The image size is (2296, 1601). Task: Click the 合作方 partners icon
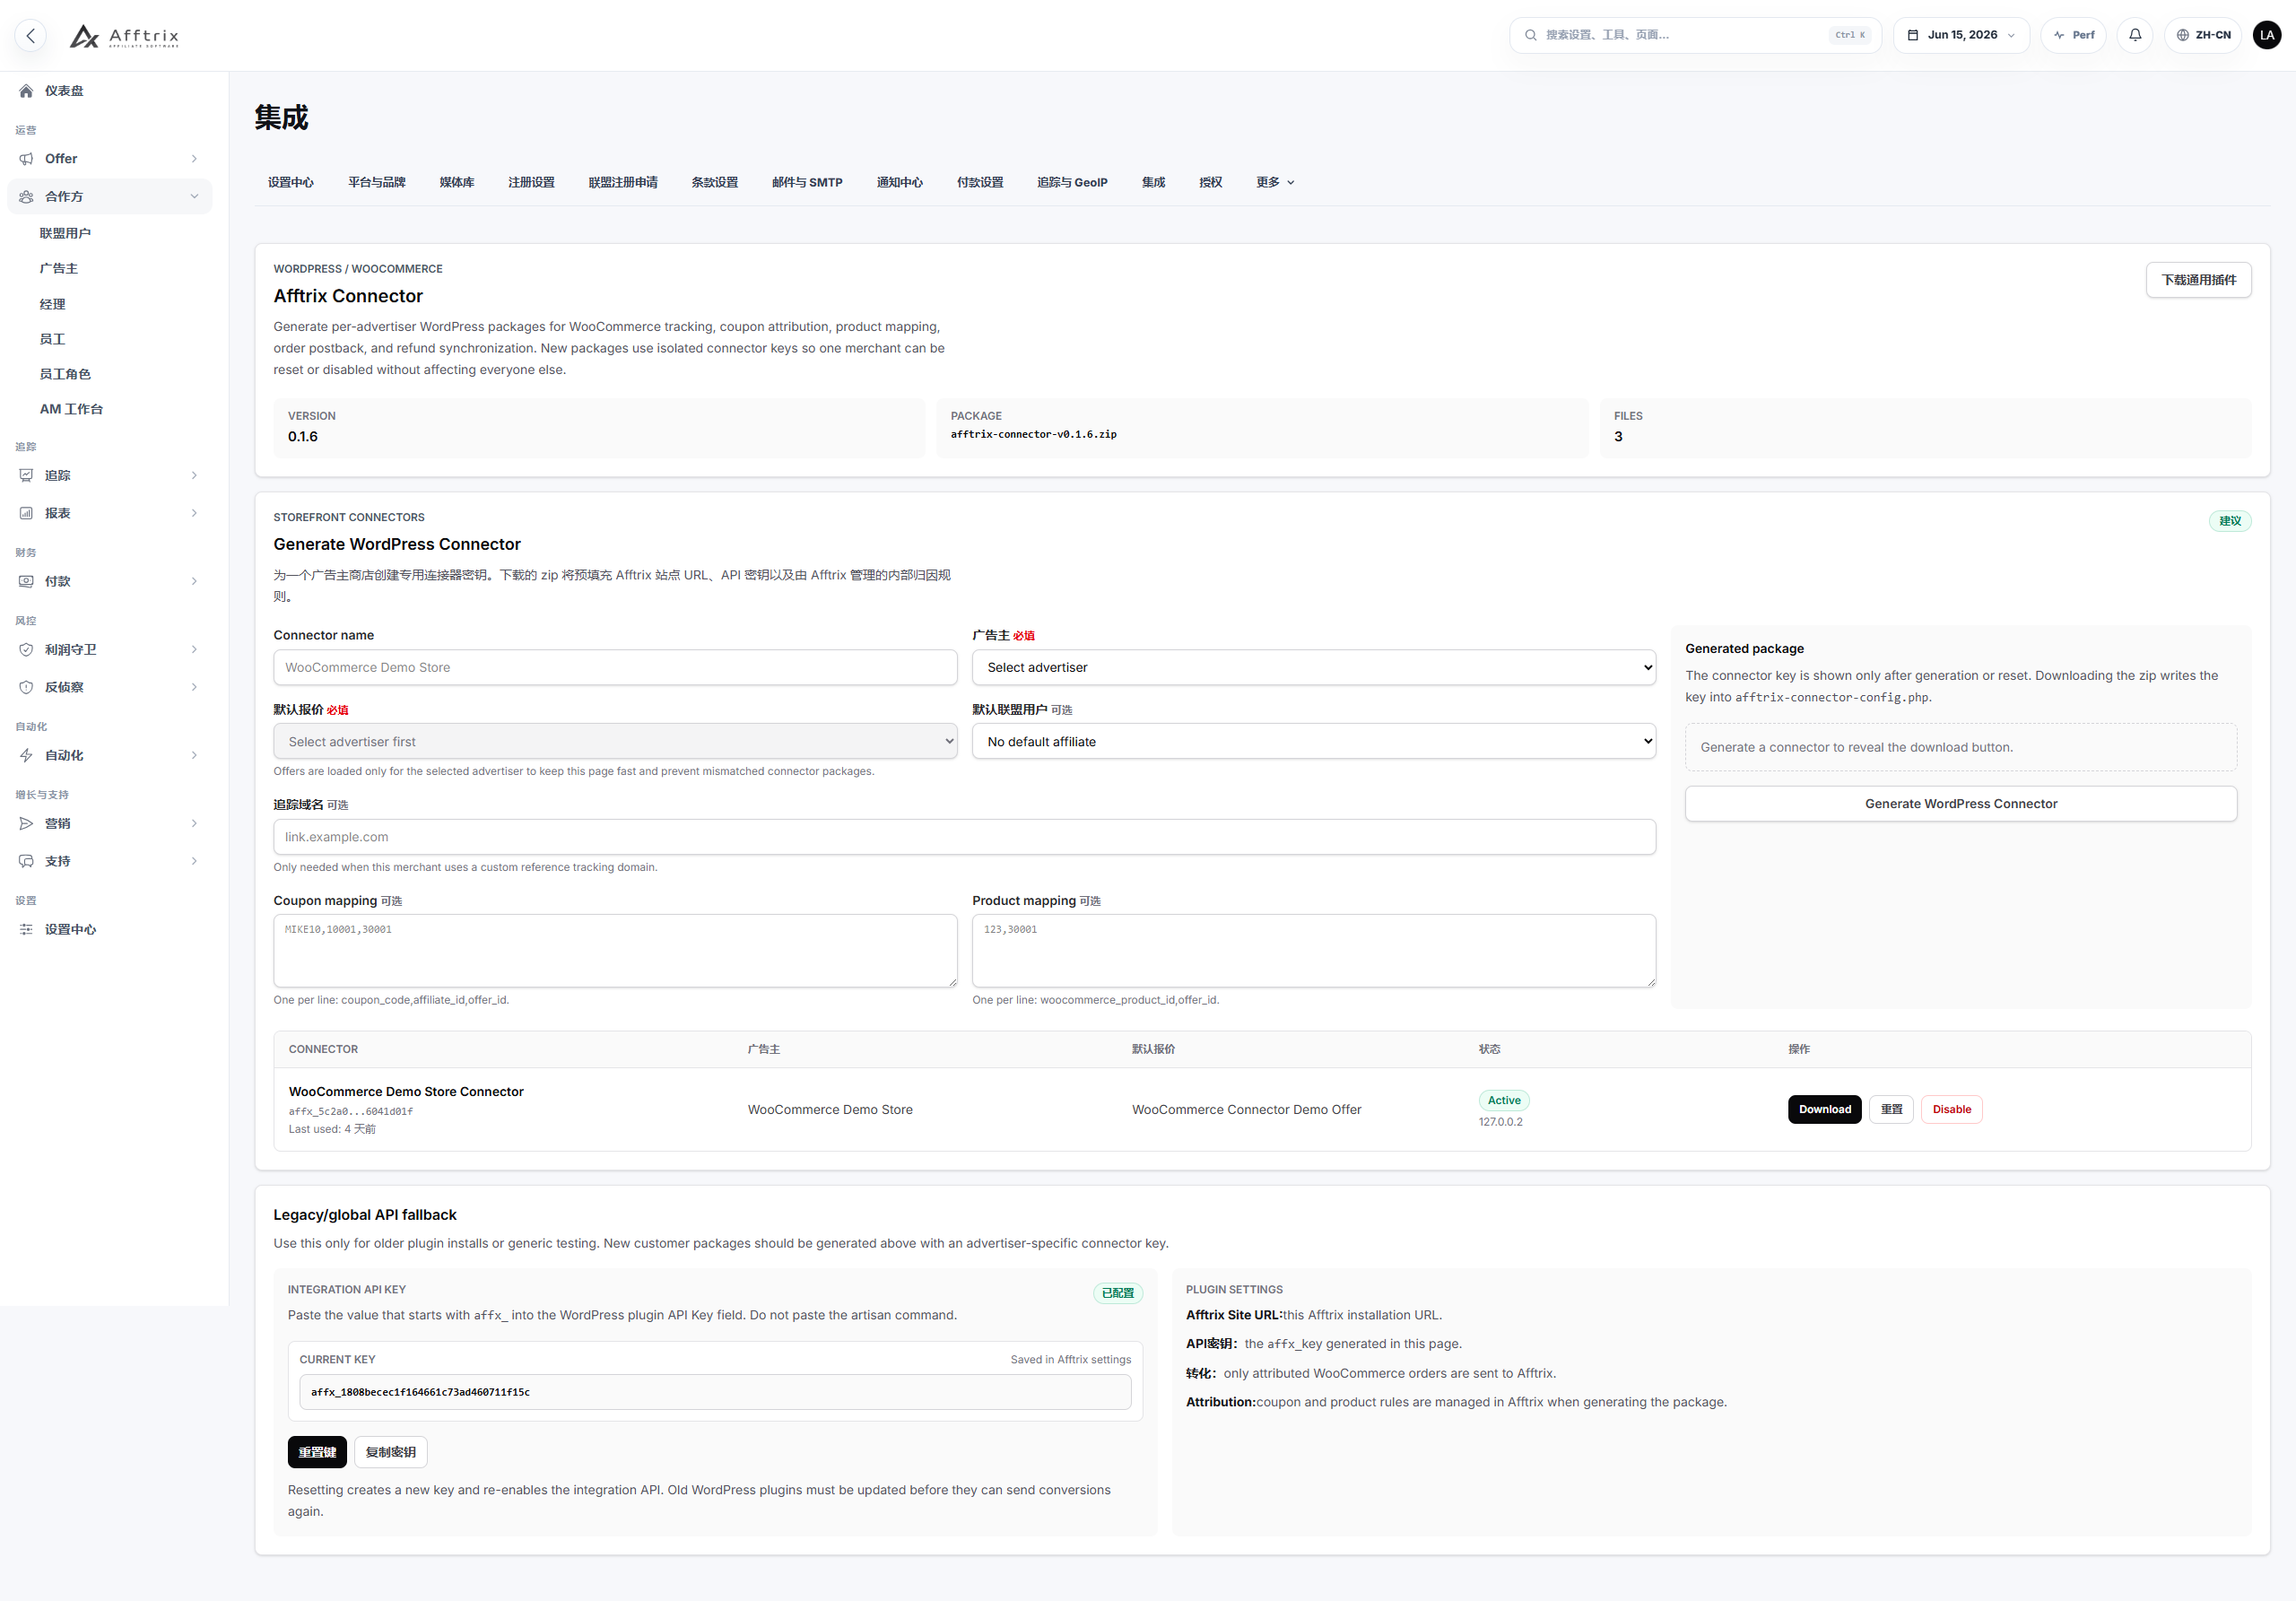point(26,197)
